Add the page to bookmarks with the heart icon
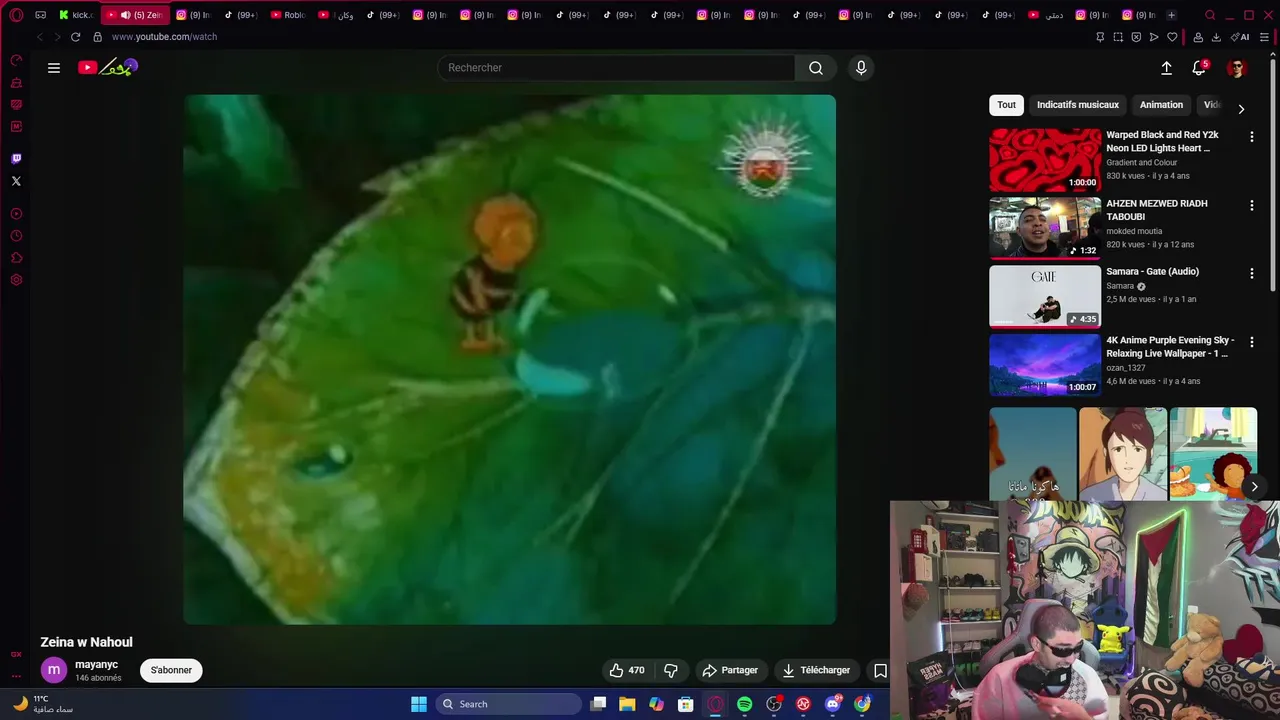The height and width of the screenshot is (720, 1280). pyautogui.click(x=1172, y=37)
